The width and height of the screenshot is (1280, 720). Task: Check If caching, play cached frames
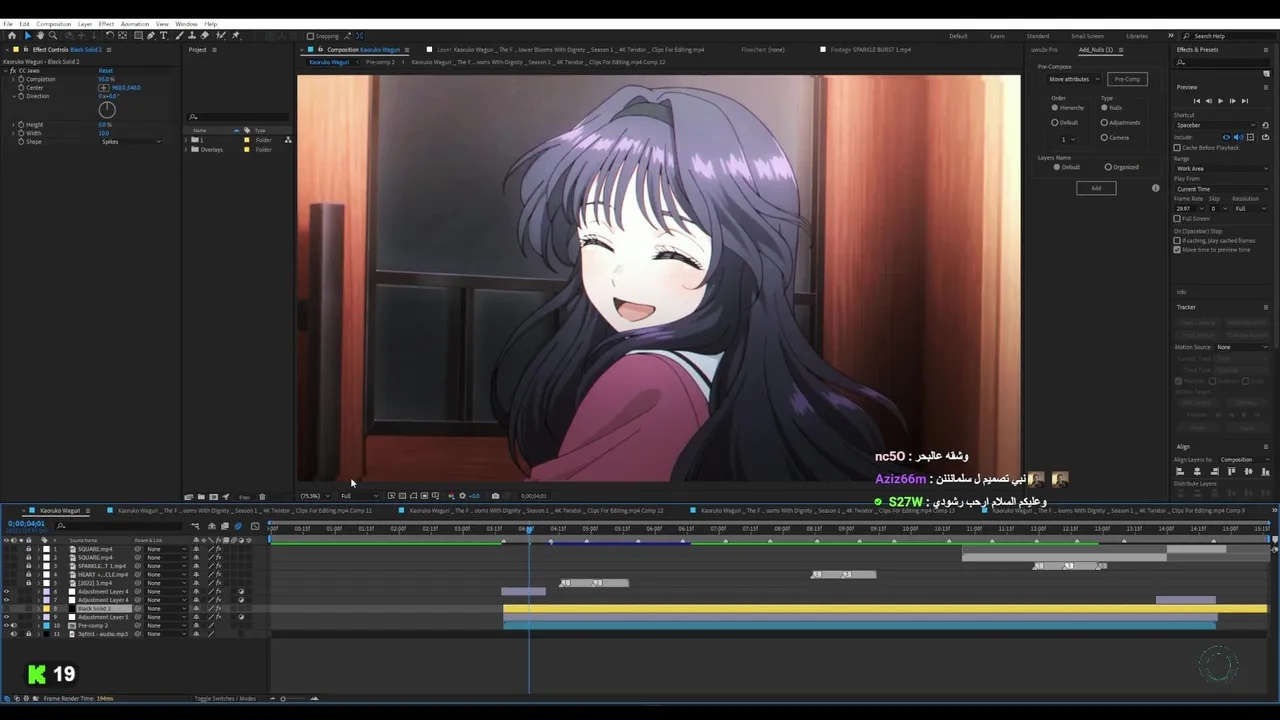(x=1177, y=240)
